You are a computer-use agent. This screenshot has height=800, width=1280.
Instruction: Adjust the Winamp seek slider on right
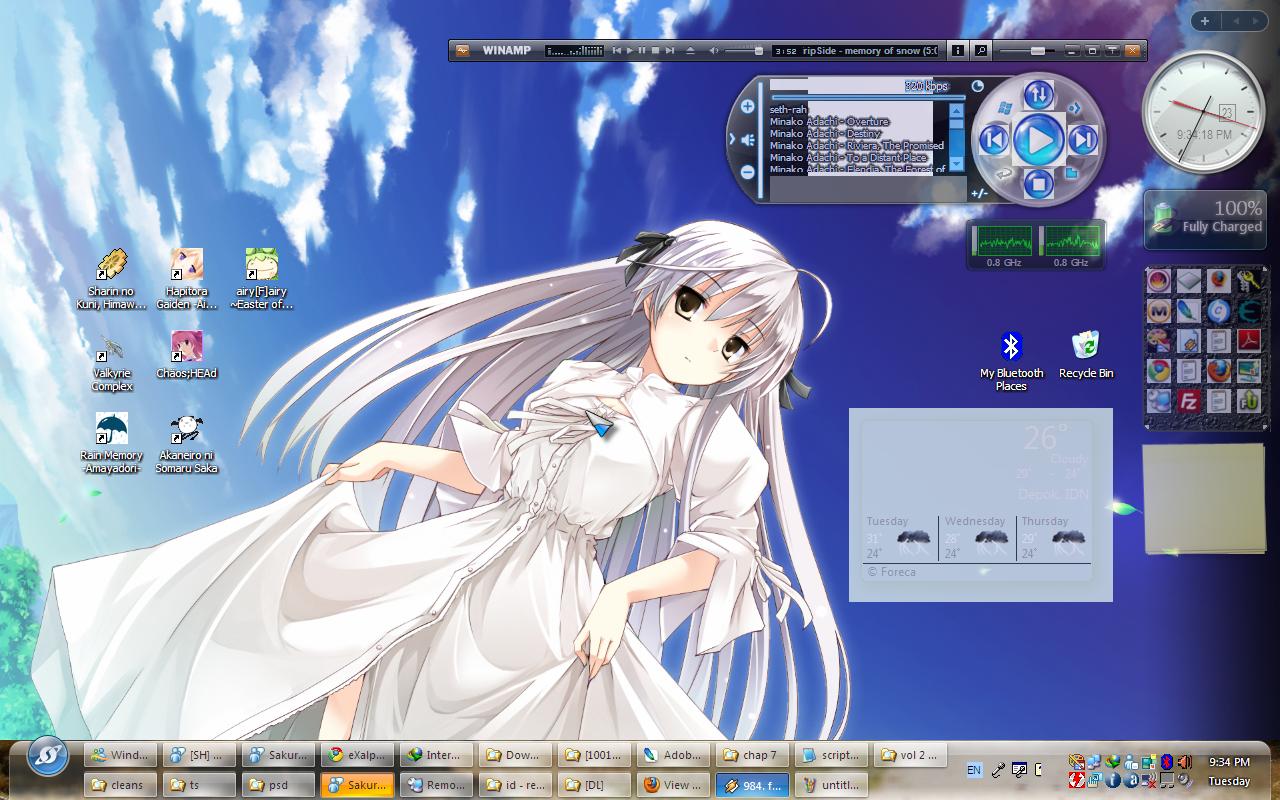[1026, 50]
